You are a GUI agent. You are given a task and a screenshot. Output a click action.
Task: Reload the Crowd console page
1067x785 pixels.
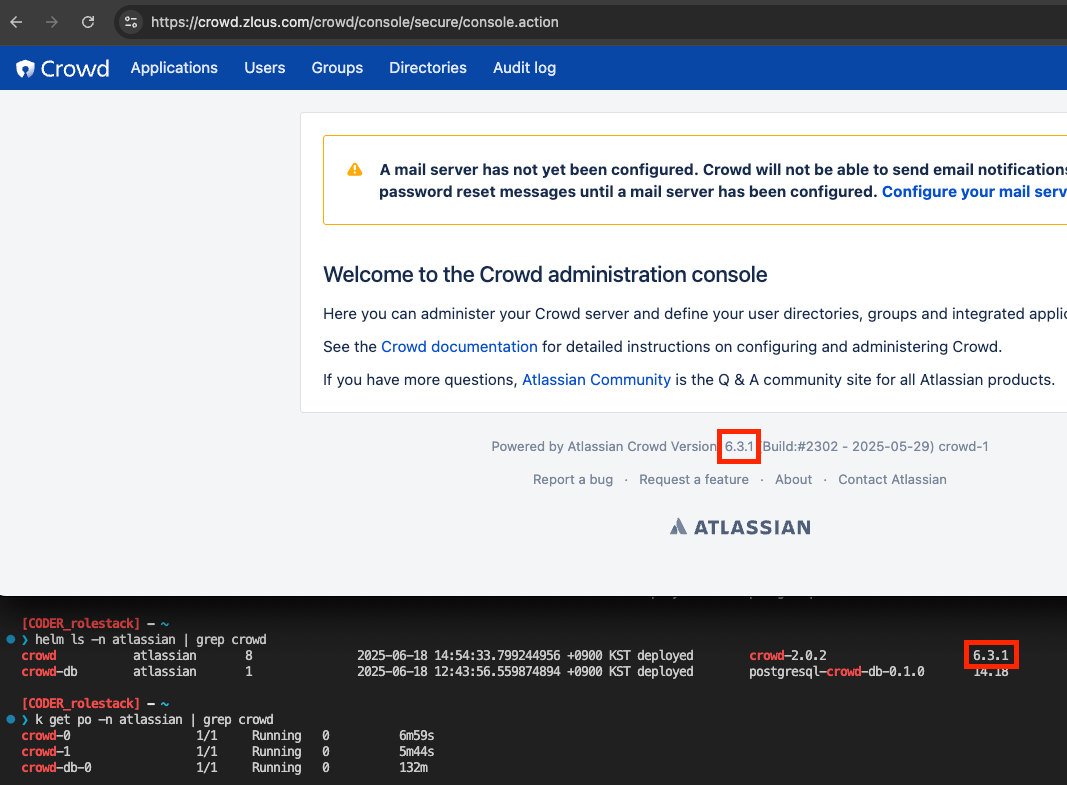click(x=88, y=22)
